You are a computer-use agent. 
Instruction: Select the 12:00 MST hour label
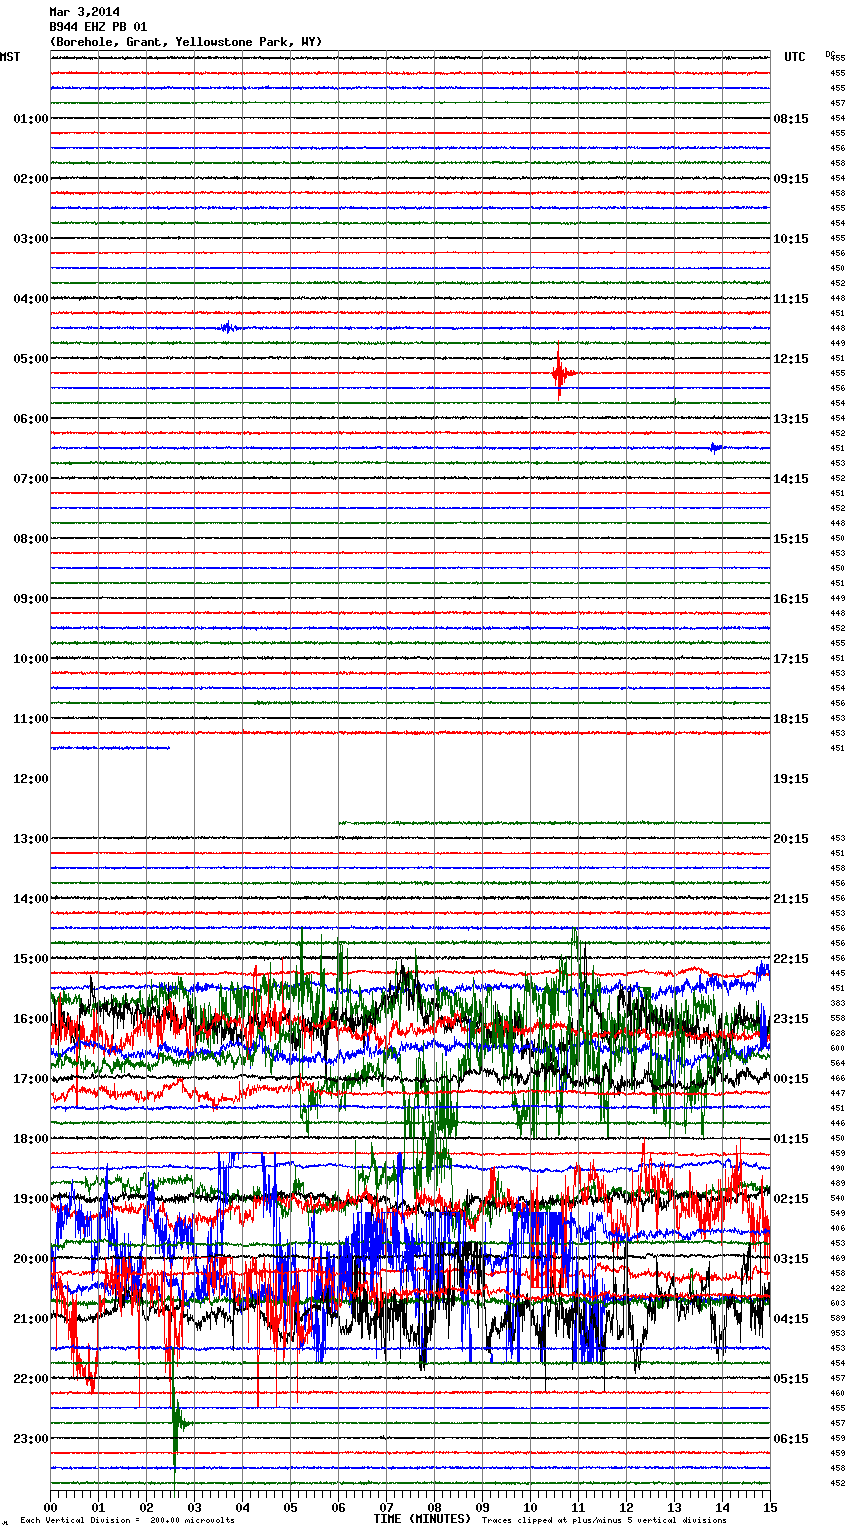click(x=31, y=779)
